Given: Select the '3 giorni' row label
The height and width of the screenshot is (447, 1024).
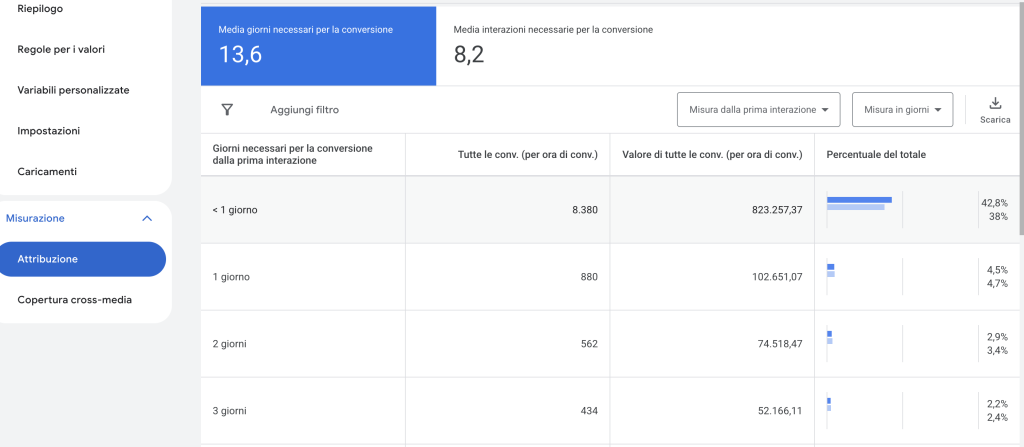Looking at the screenshot, I should click(229, 411).
